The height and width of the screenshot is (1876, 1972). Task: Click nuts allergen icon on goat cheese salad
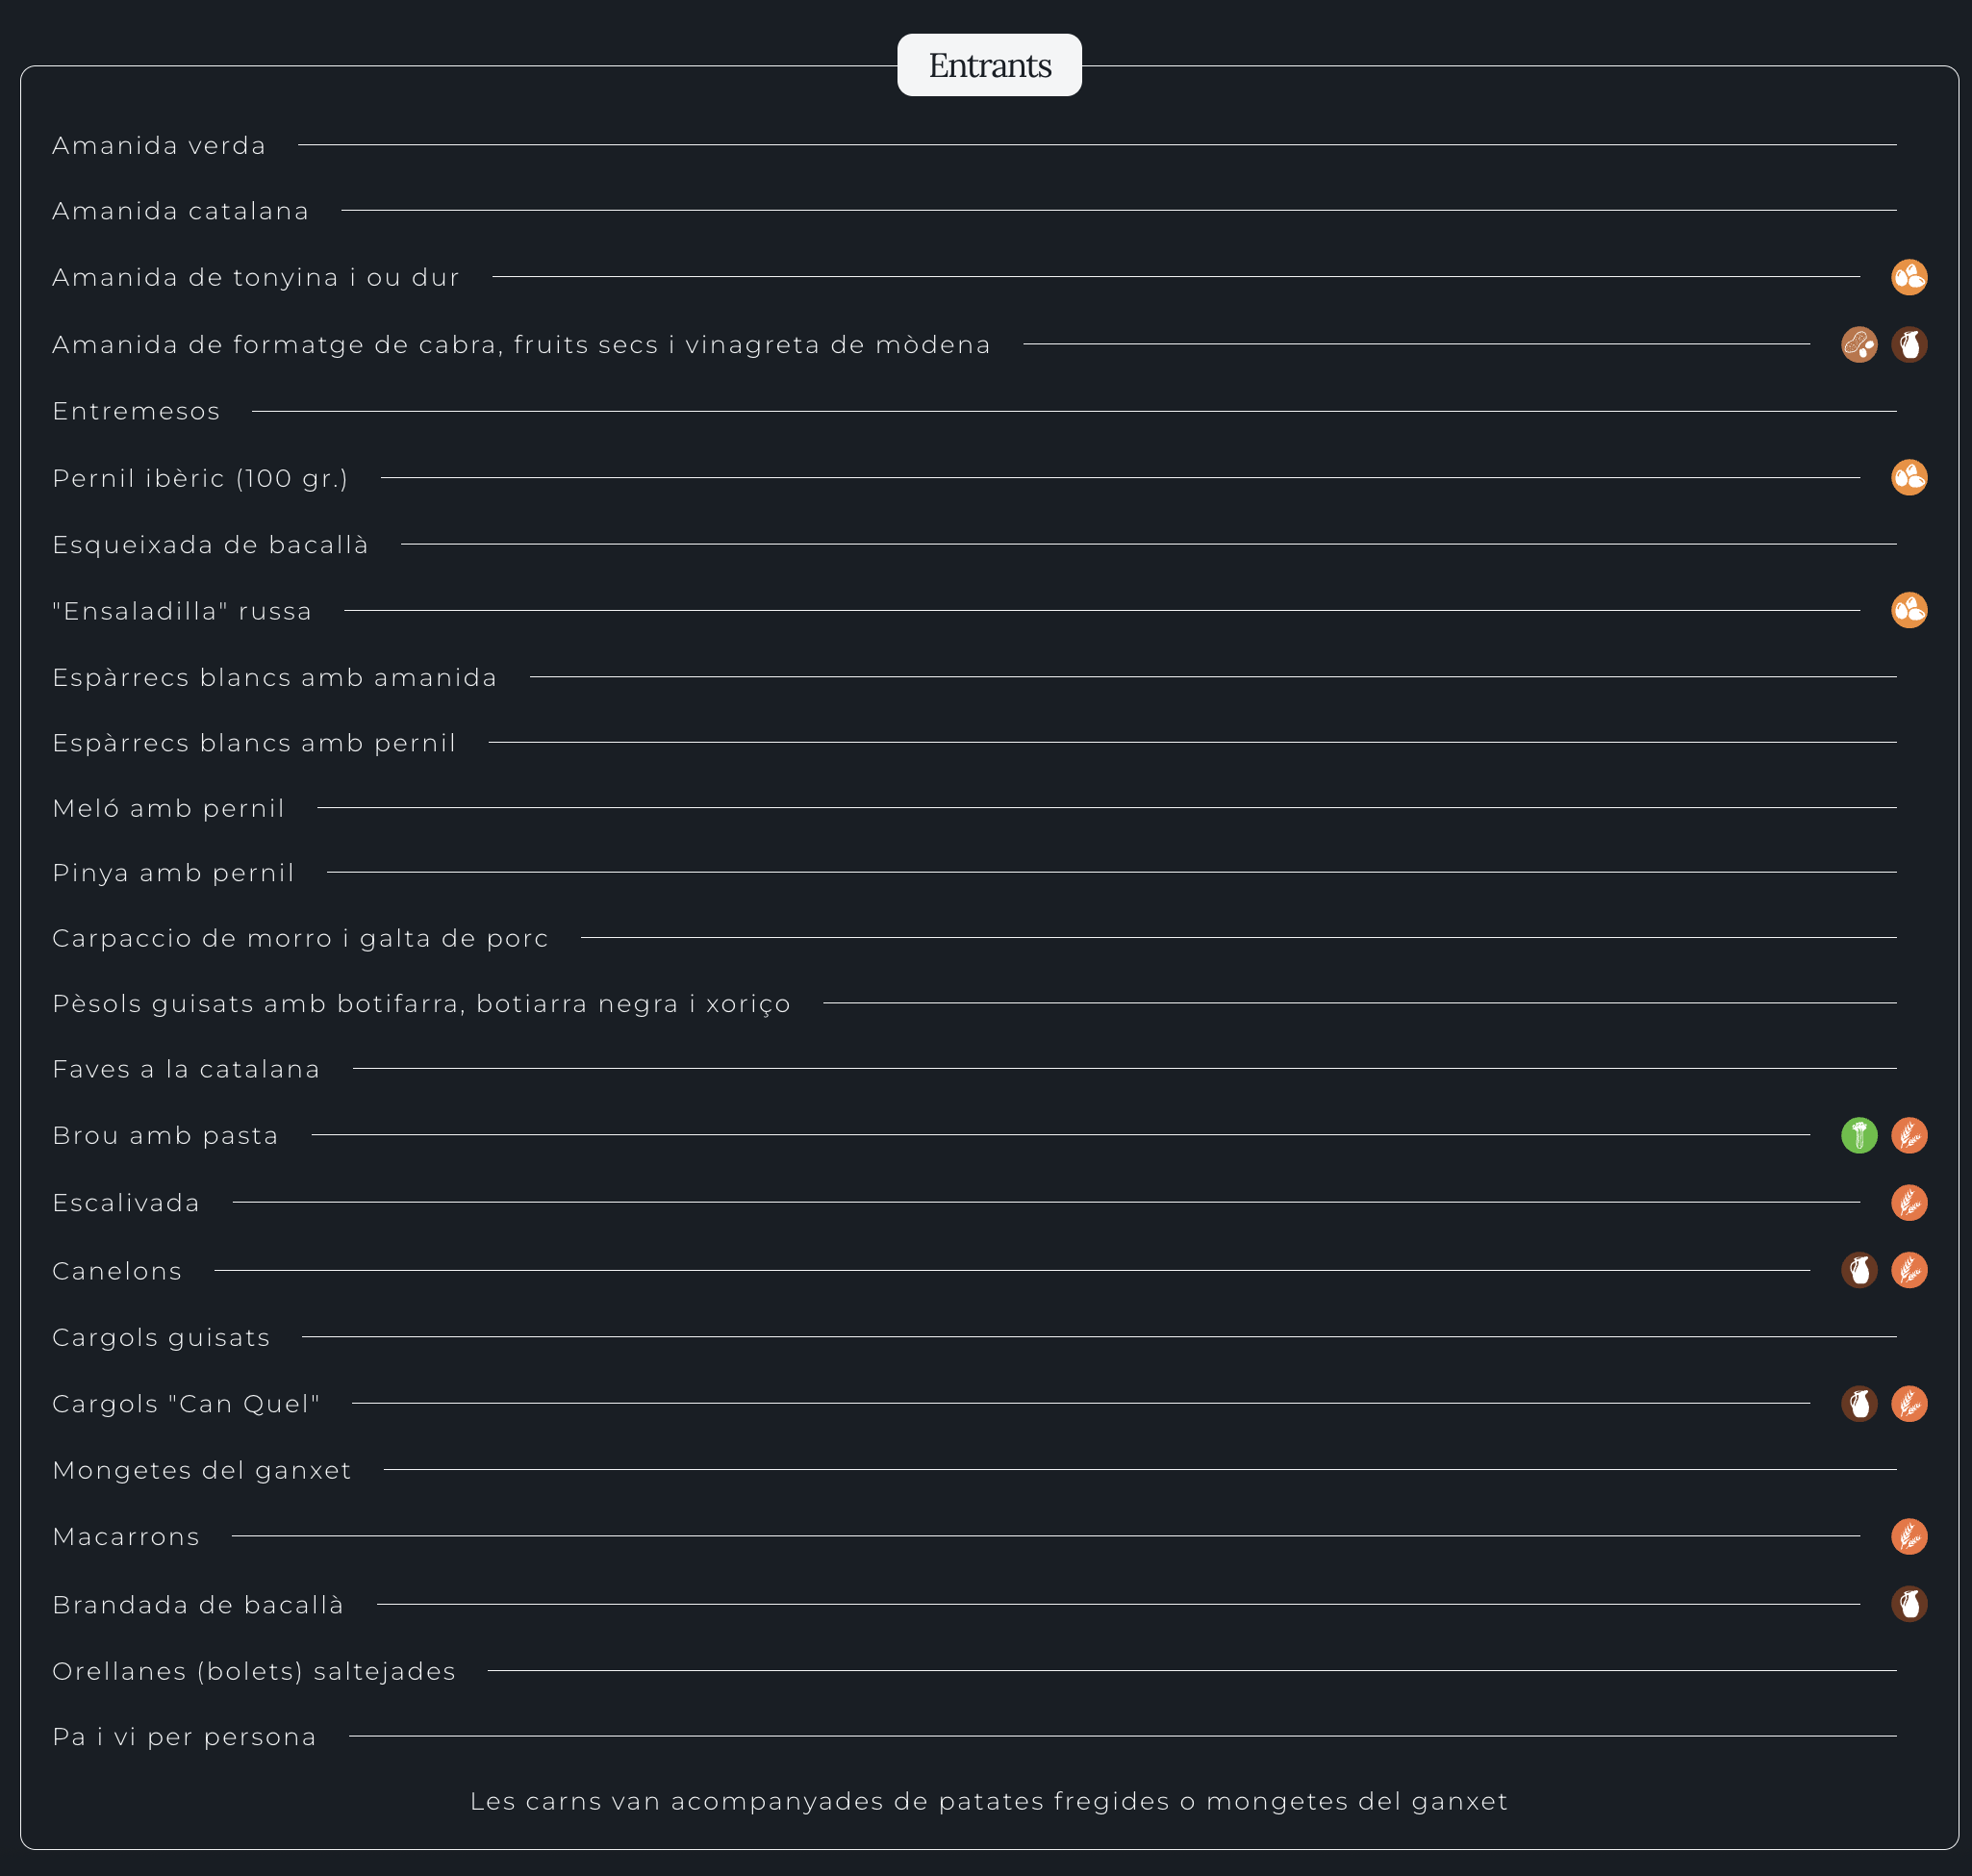click(x=1858, y=344)
